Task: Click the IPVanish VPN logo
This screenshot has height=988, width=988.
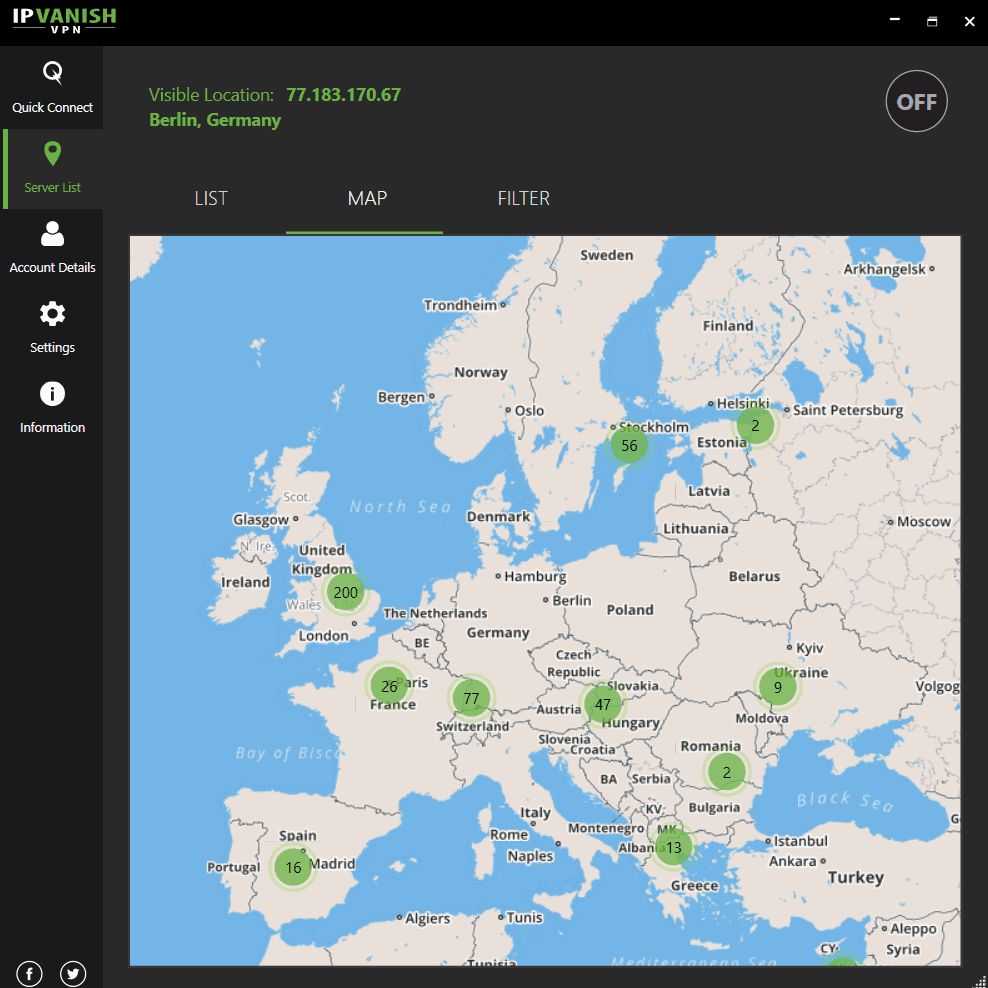Action: [x=64, y=20]
